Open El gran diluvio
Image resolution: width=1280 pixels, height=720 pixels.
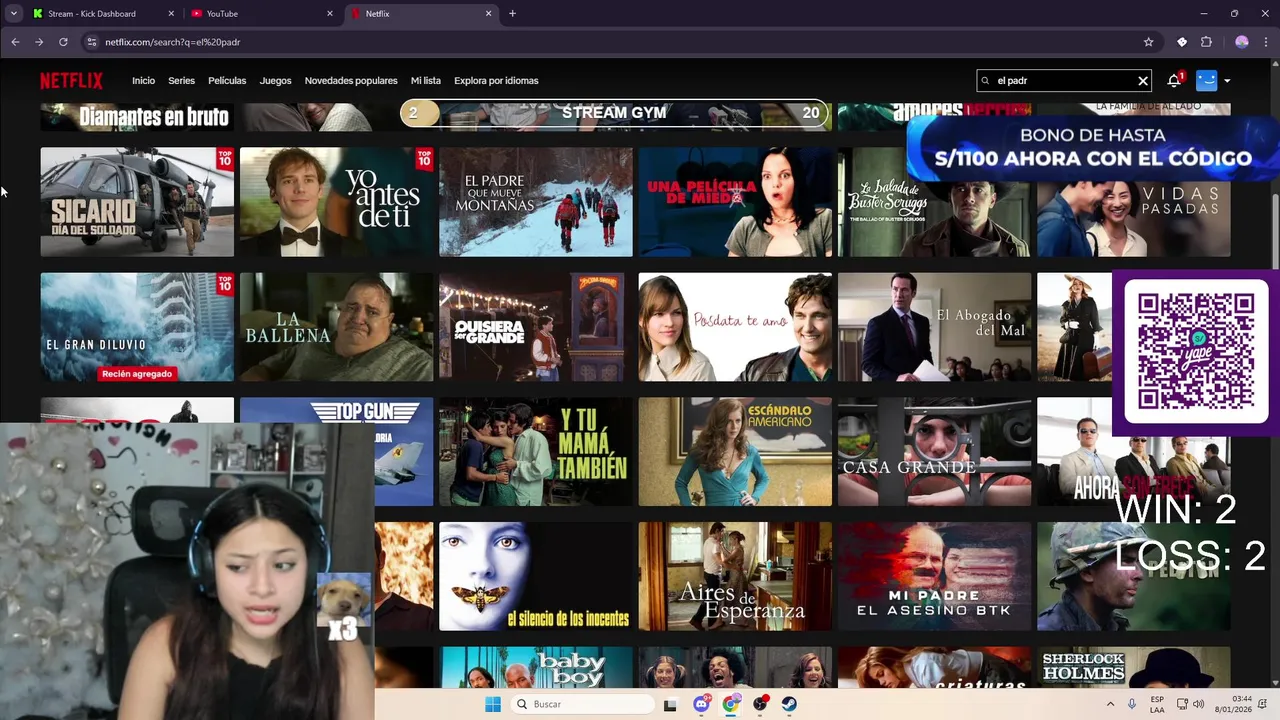coord(137,327)
